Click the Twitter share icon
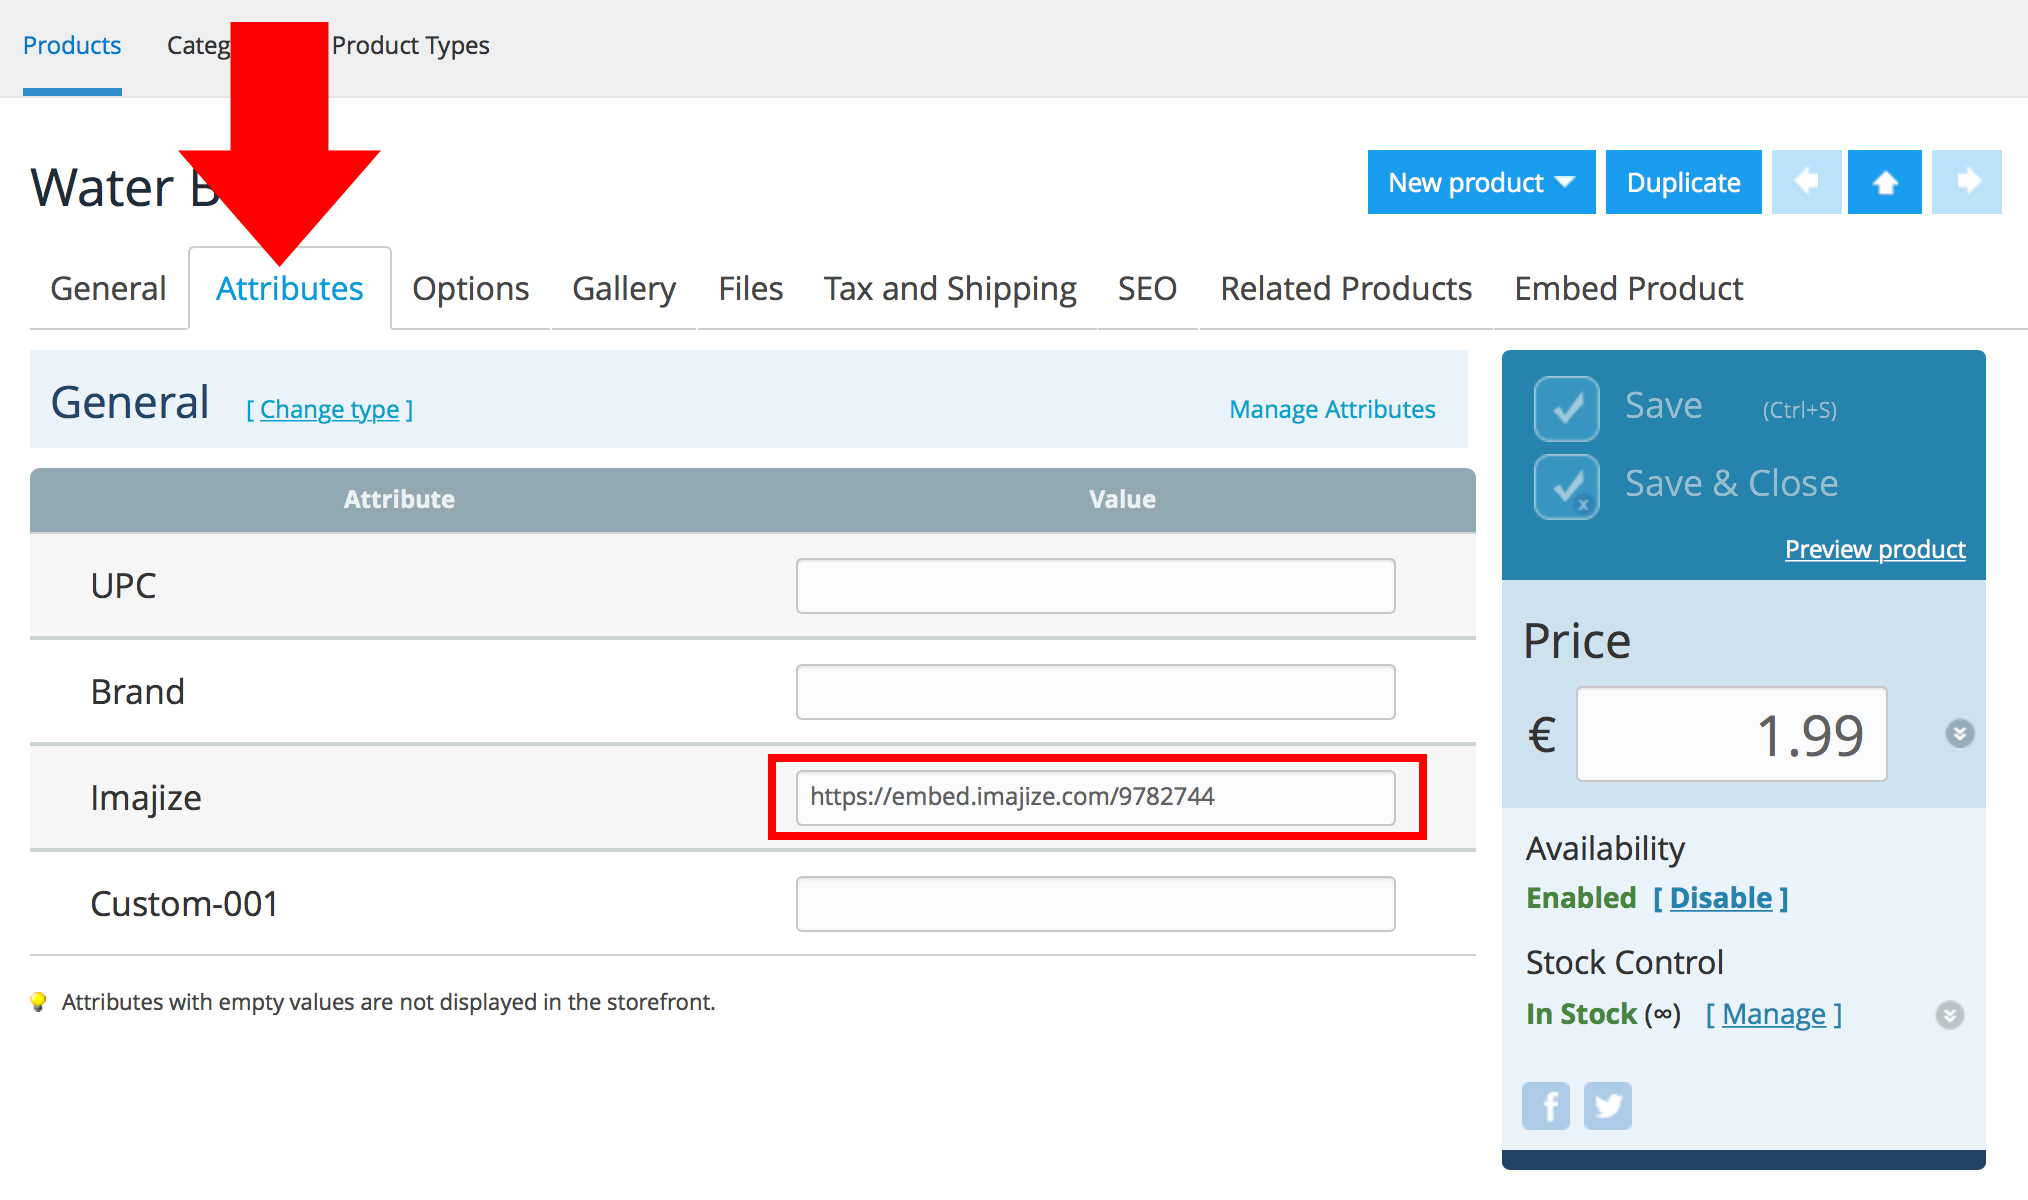Screen dimensions: 2028x1200 click(x=1607, y=1106)
